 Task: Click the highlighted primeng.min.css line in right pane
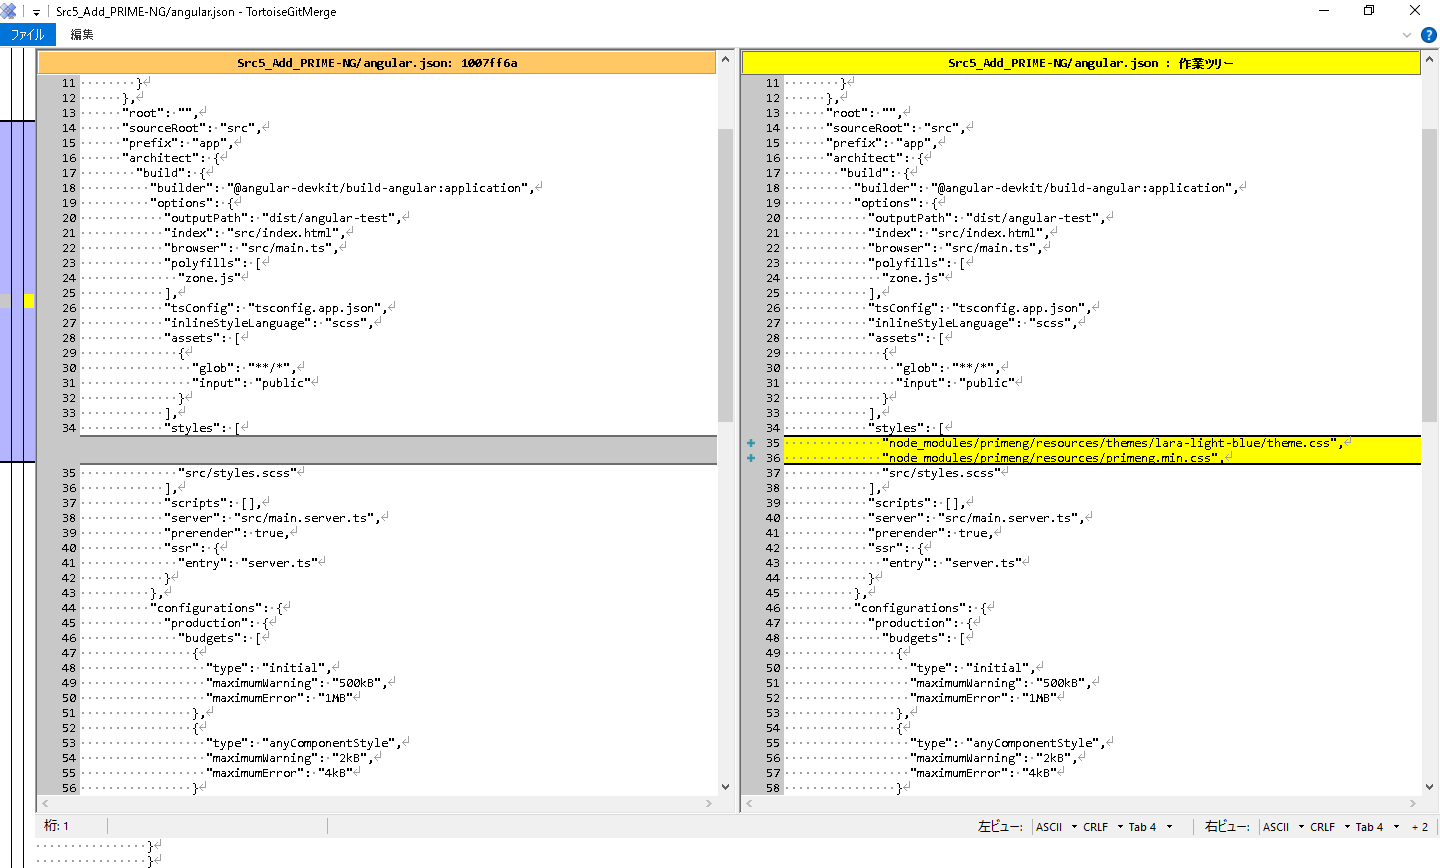point(1050,458)
